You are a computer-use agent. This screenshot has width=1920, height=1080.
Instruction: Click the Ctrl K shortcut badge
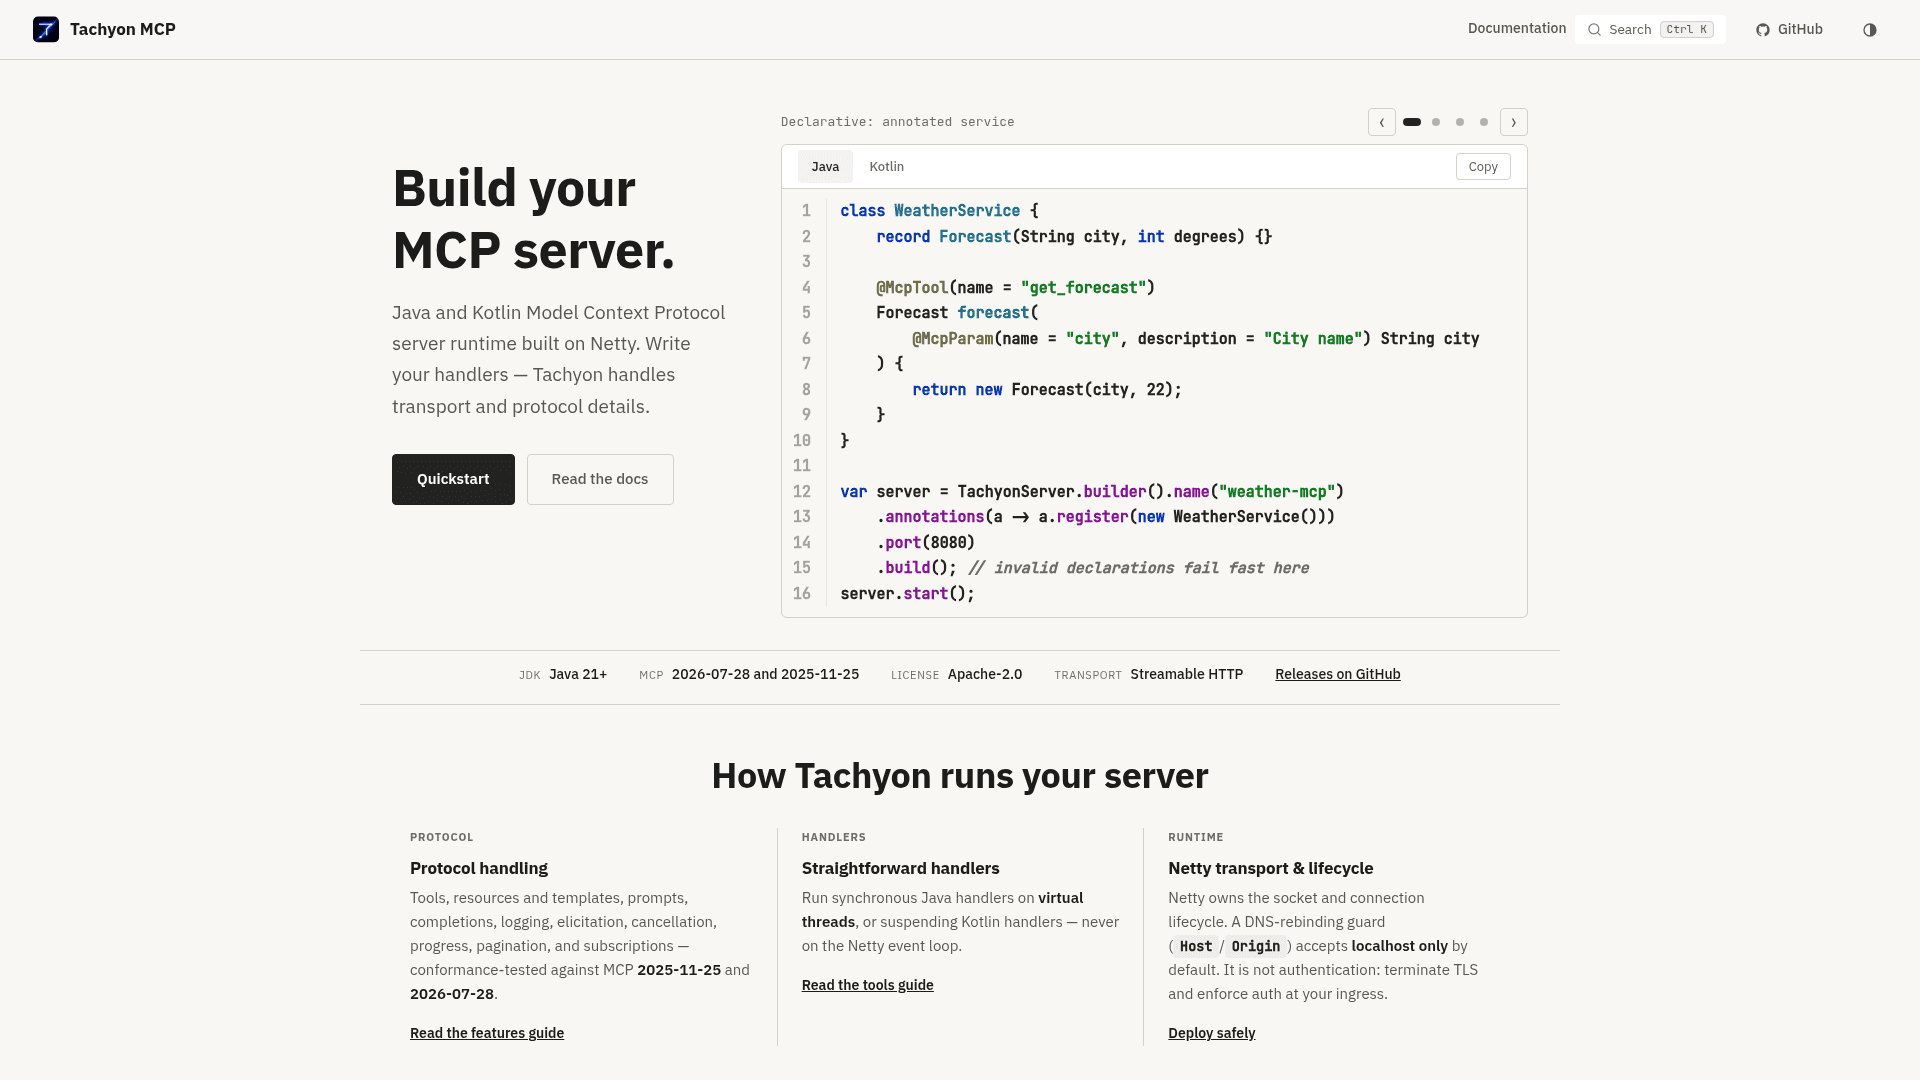click(x=1687, y=30)
